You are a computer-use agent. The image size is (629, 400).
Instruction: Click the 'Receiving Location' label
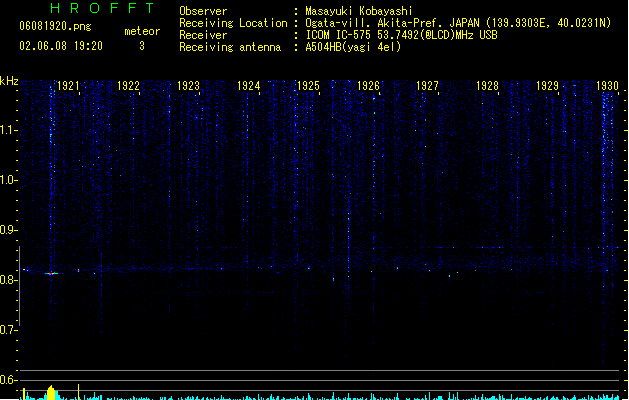(x=233, y=23)
